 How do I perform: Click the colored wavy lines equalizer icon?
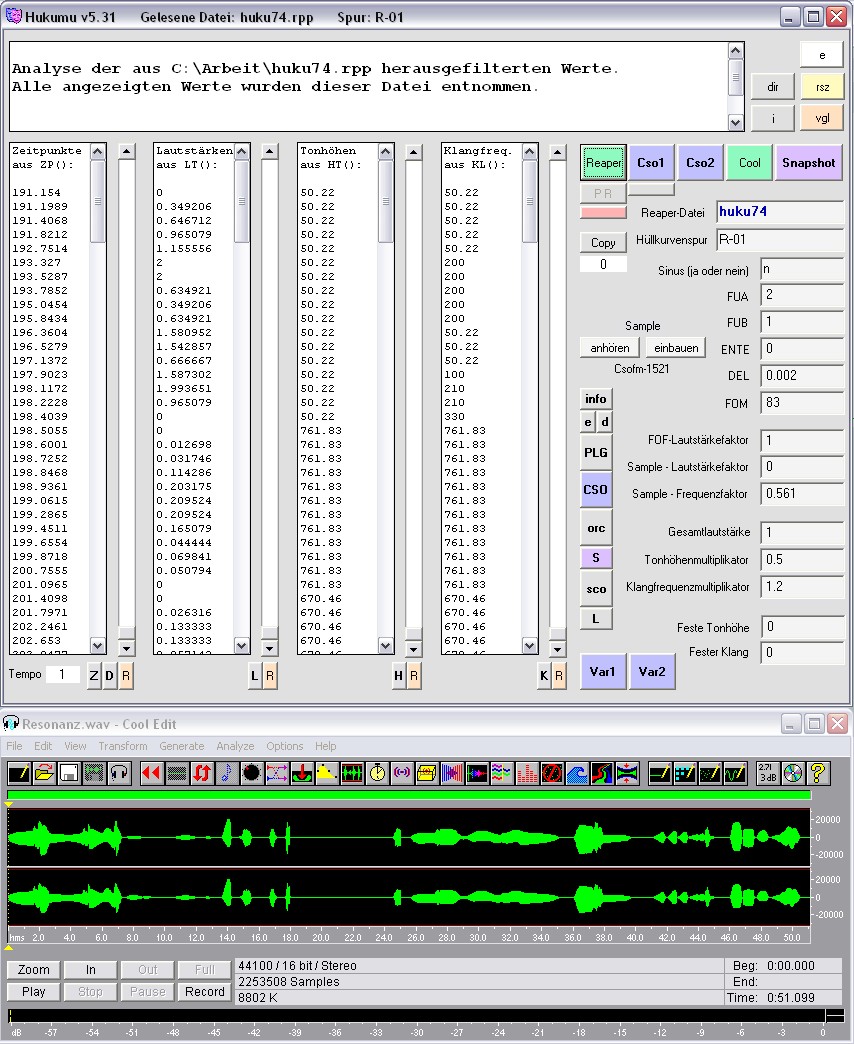click(502, 773)
